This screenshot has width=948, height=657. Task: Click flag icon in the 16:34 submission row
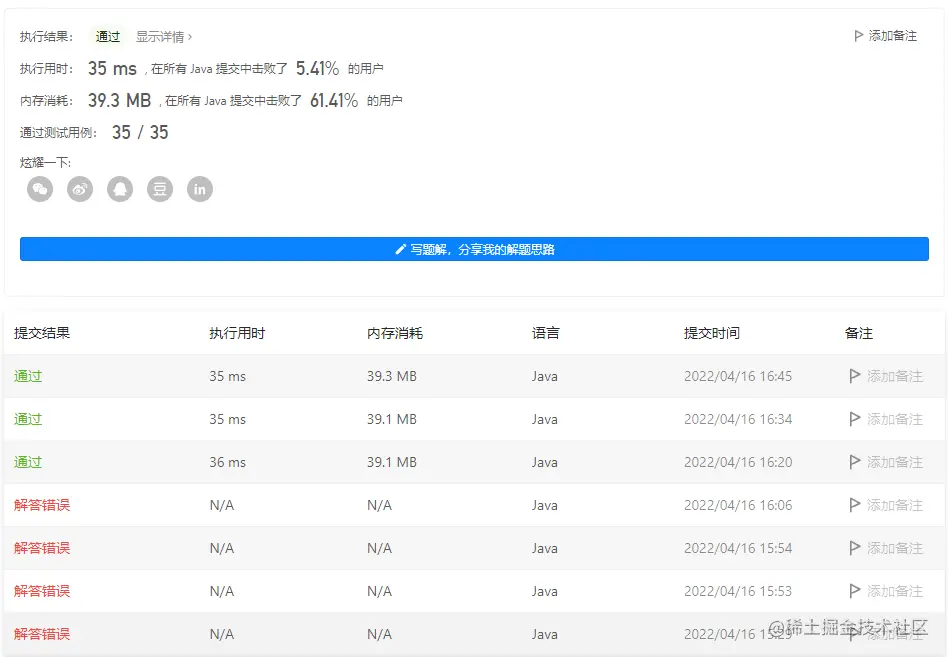[x=854, y=419]
